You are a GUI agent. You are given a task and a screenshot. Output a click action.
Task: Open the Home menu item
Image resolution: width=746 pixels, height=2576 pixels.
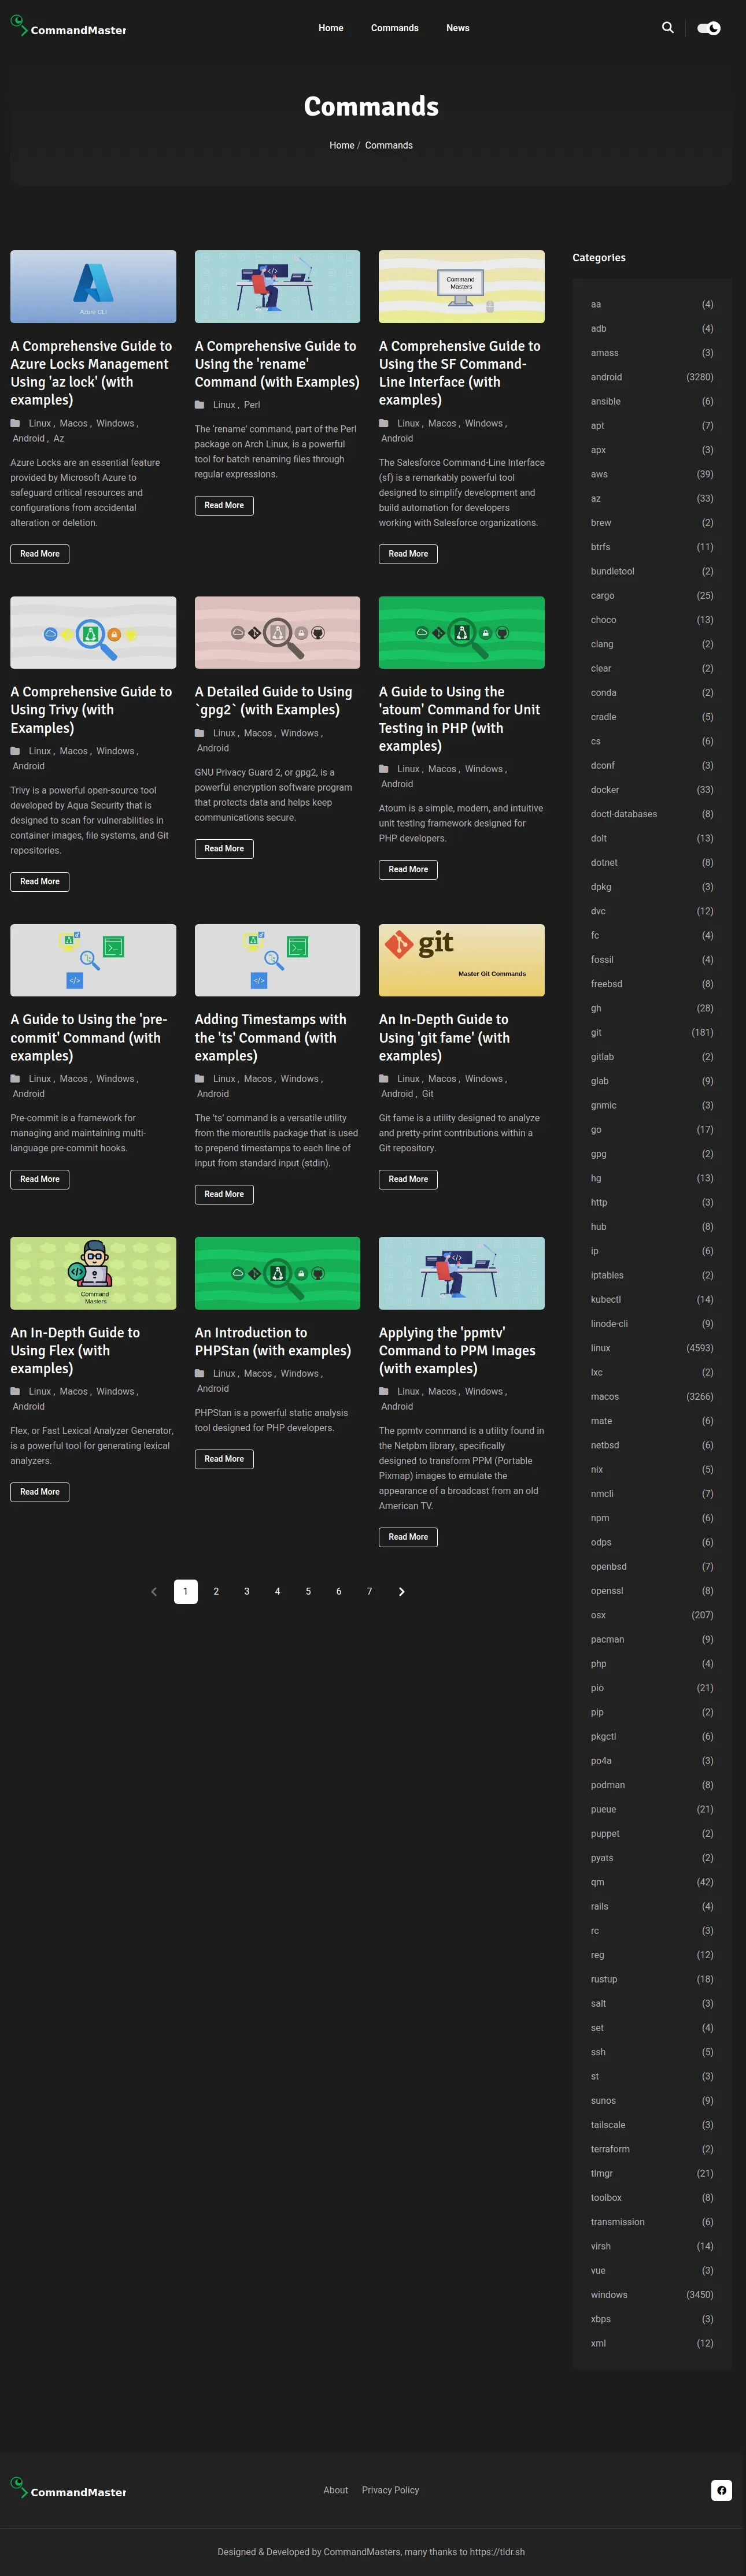[331, 28]
